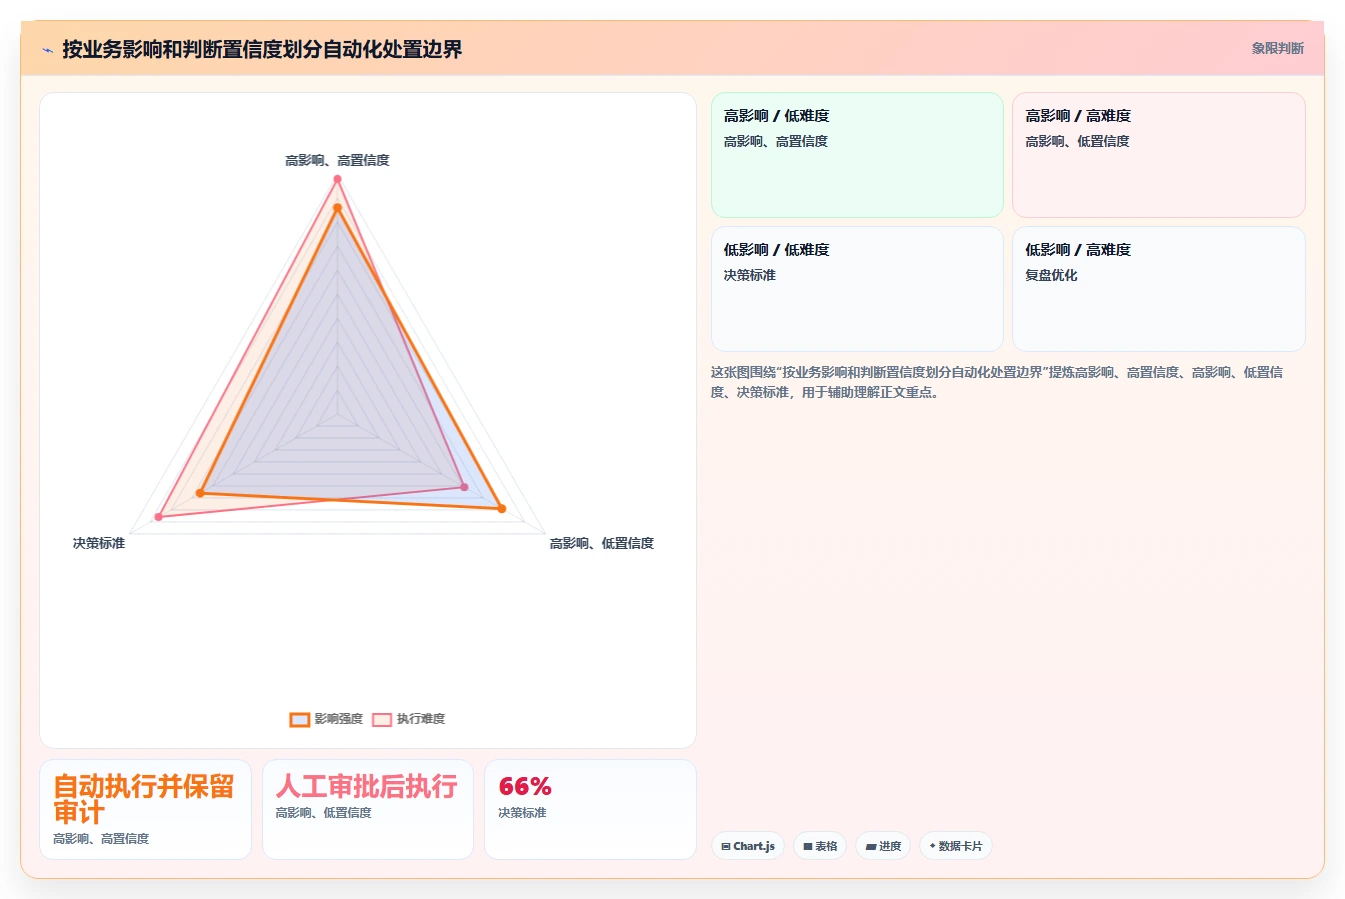Click the icon inside the 进度 chip

tap(871, 846)
